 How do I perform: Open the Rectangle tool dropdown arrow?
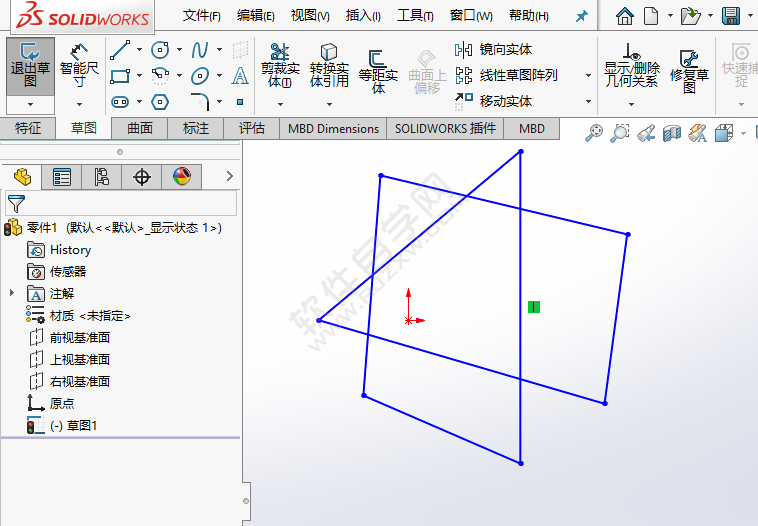[140, 75]
